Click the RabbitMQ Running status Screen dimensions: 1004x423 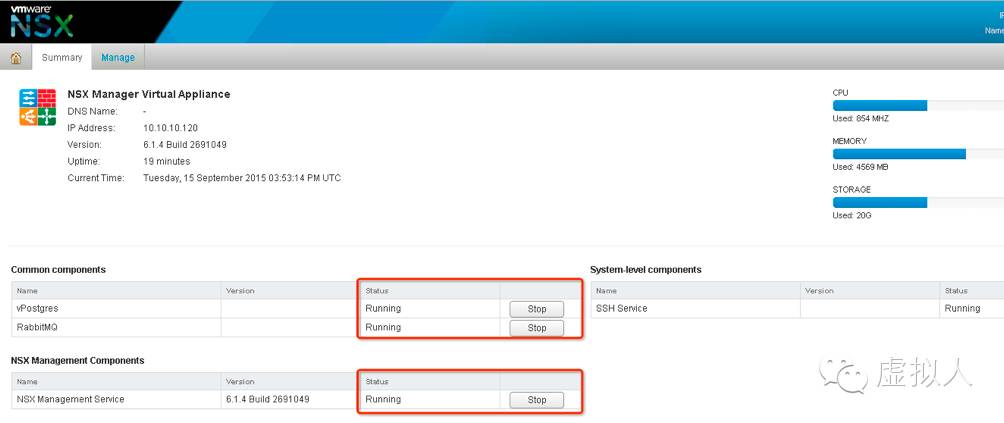383,328
